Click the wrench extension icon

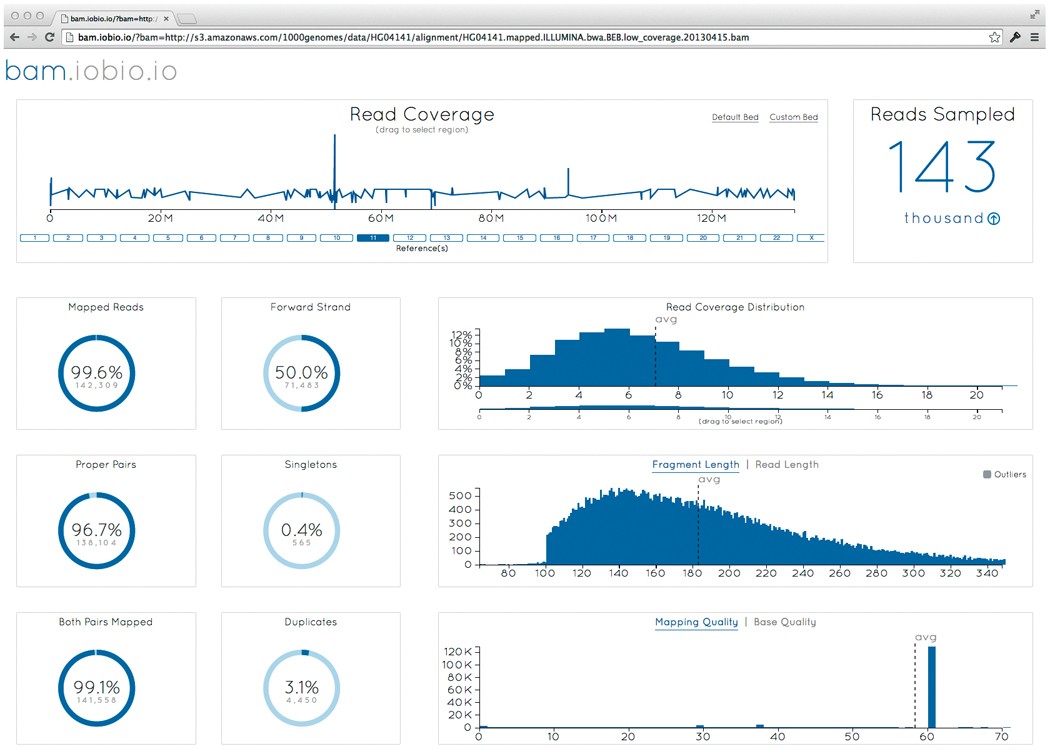(1015, 37)
